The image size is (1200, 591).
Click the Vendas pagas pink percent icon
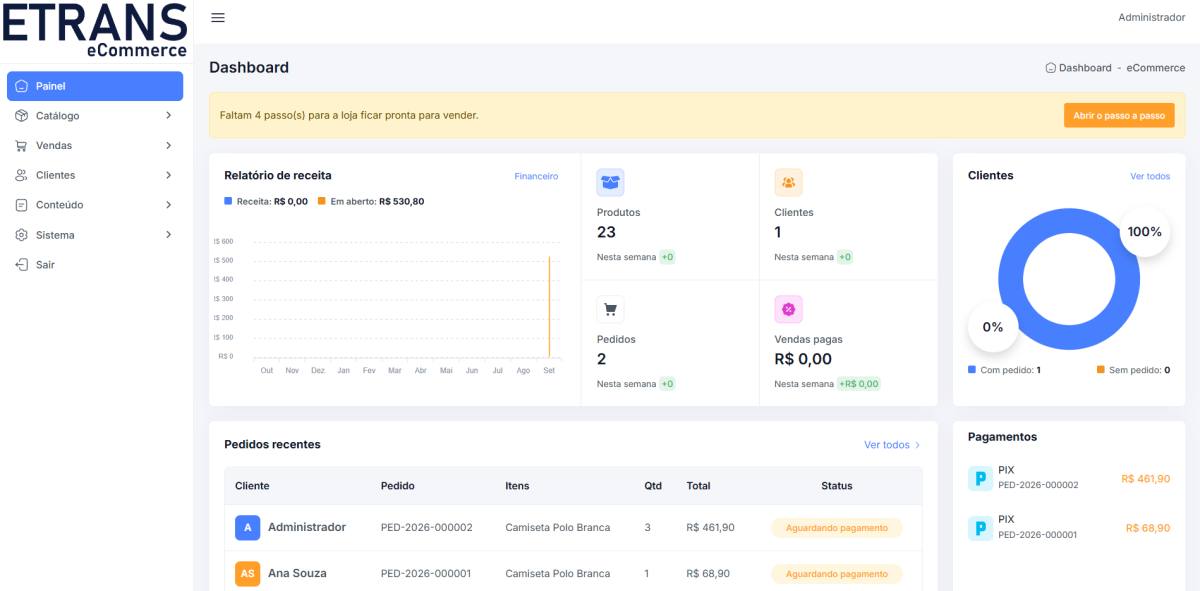point(788,309)
